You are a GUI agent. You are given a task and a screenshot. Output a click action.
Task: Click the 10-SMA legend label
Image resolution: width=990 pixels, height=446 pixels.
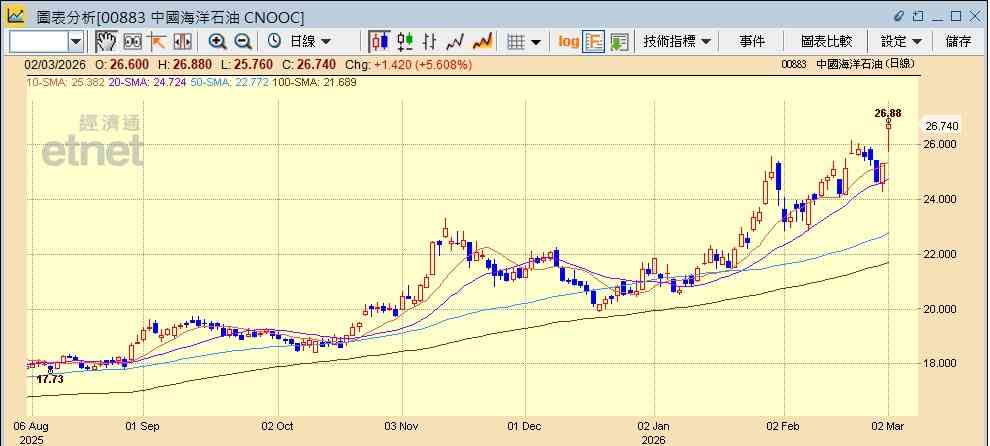tap(64, 82)
